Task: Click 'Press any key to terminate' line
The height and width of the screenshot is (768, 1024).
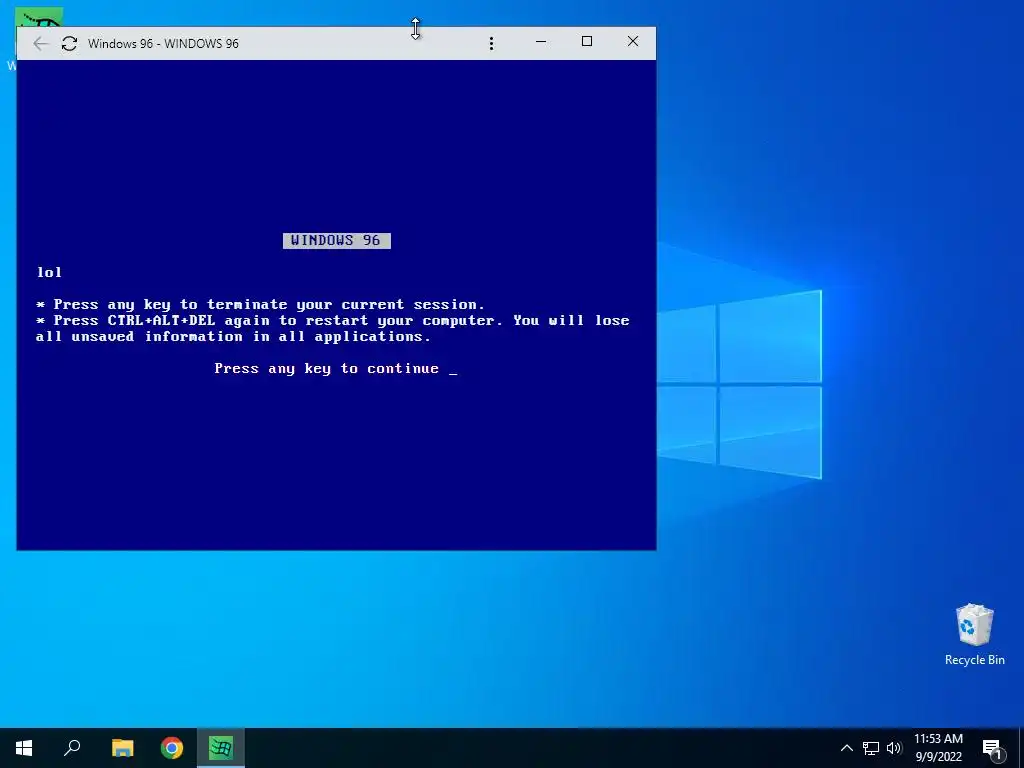Action: (261, 304)
